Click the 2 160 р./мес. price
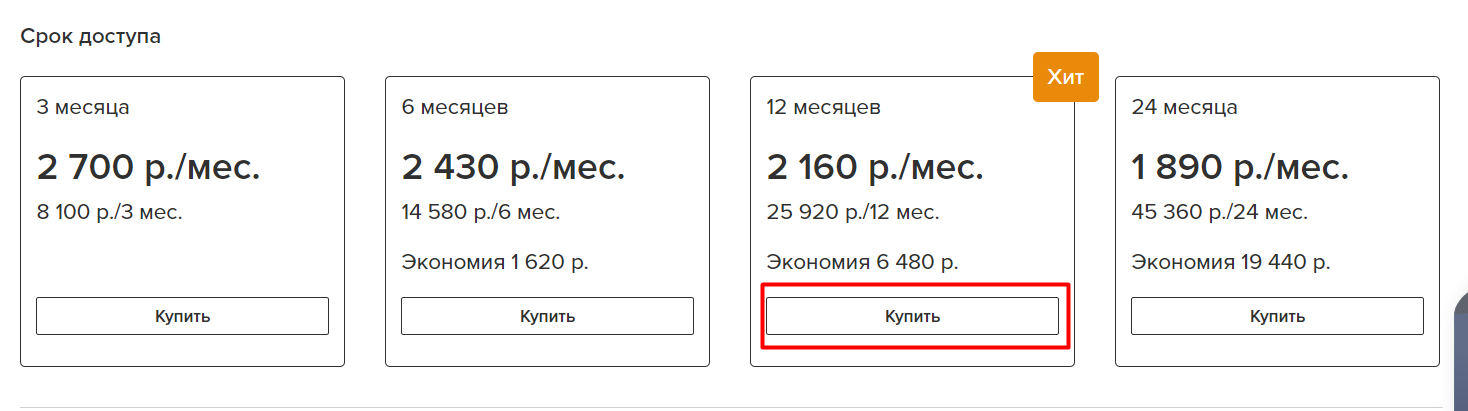 pyautogui.click(x=876, y=166)
